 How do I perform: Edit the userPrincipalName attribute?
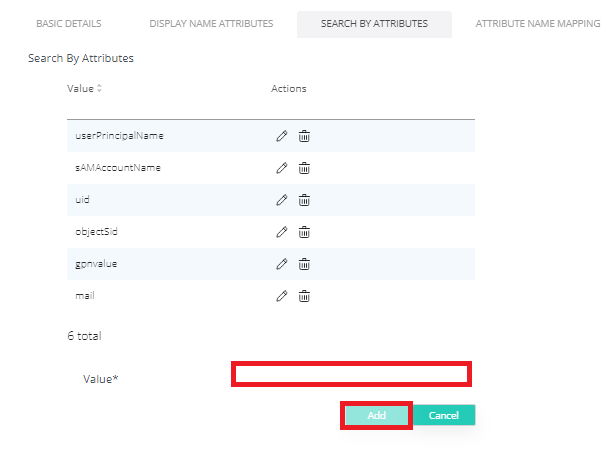coord(282,136)
